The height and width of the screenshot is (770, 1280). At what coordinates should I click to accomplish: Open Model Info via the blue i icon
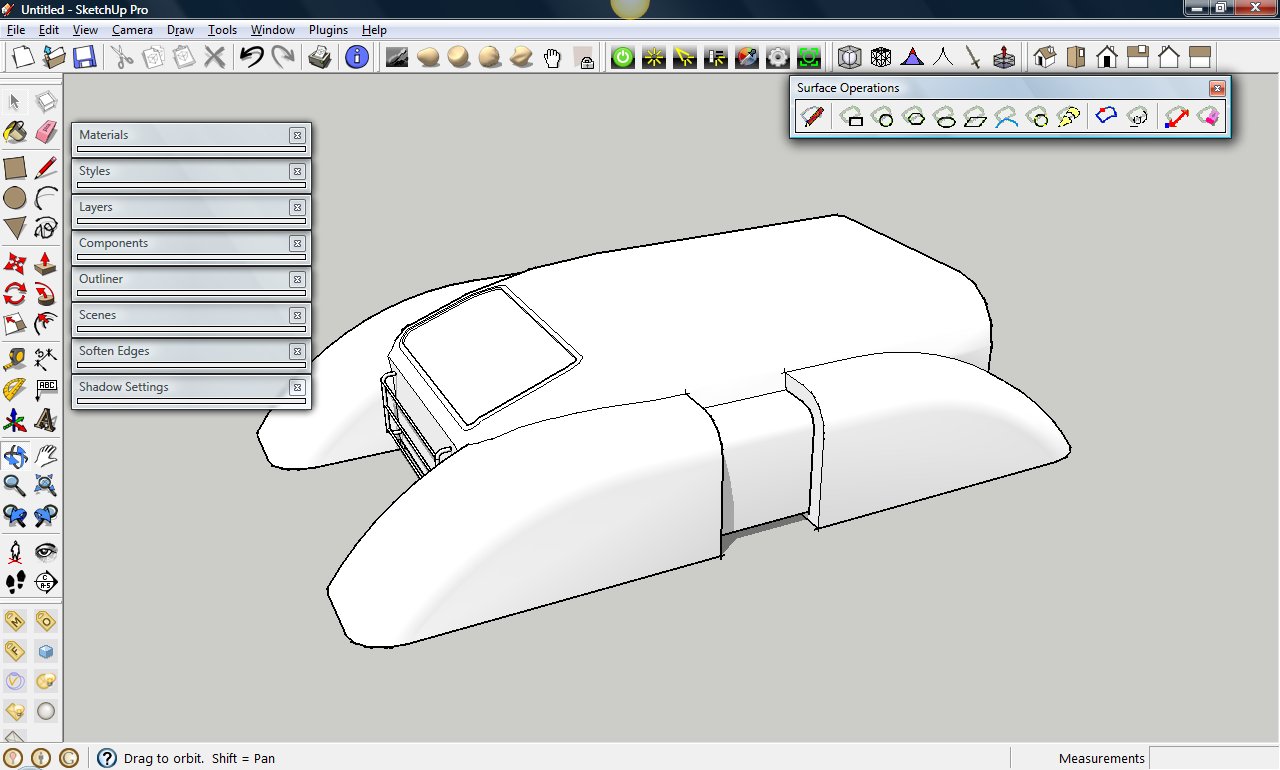coord(357,57)
